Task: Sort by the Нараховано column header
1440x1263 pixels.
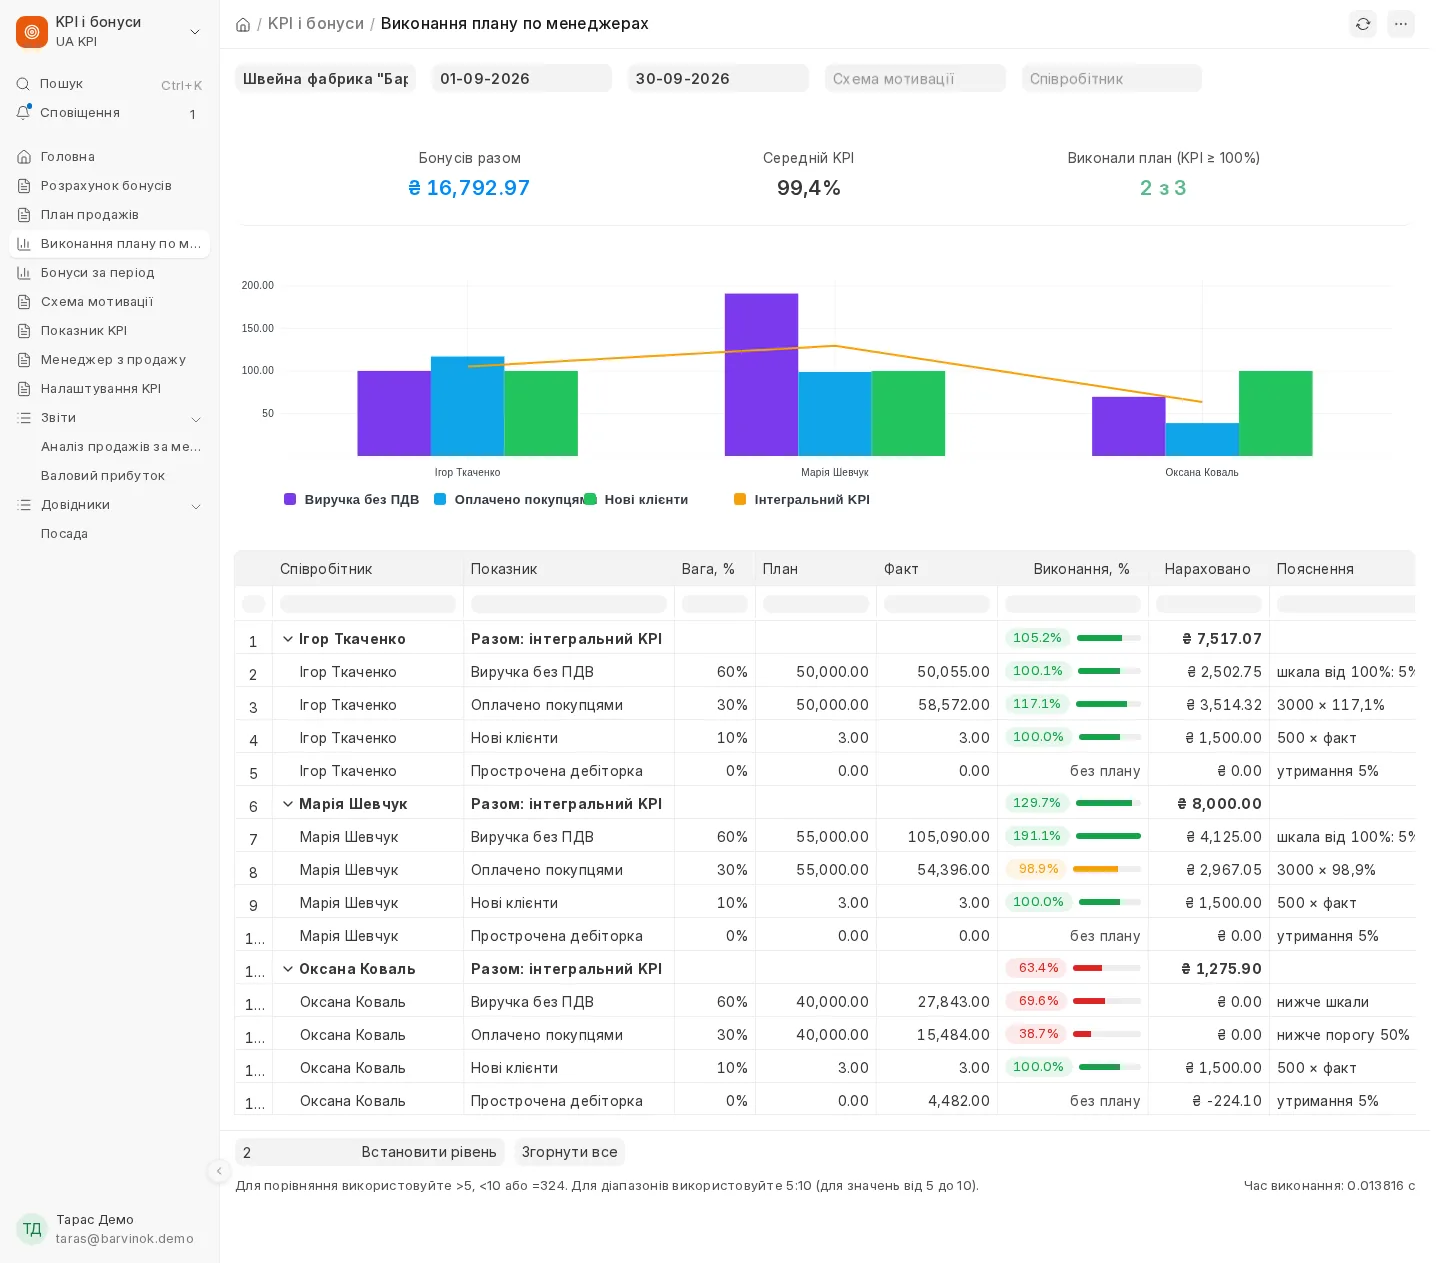Action: [1207, 569]
